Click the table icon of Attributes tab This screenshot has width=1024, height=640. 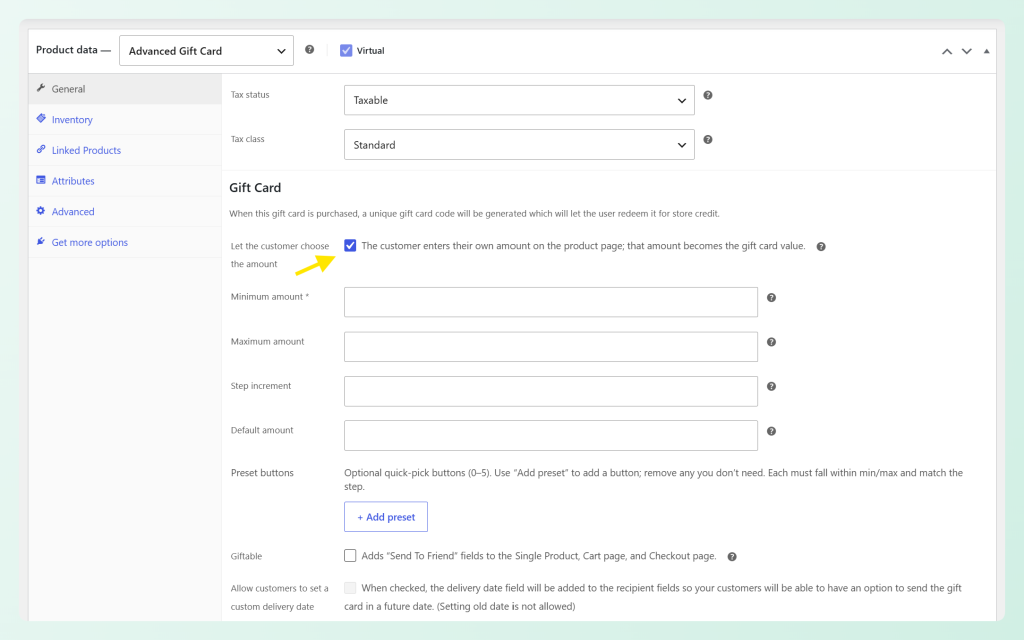[x=41, y=180]
